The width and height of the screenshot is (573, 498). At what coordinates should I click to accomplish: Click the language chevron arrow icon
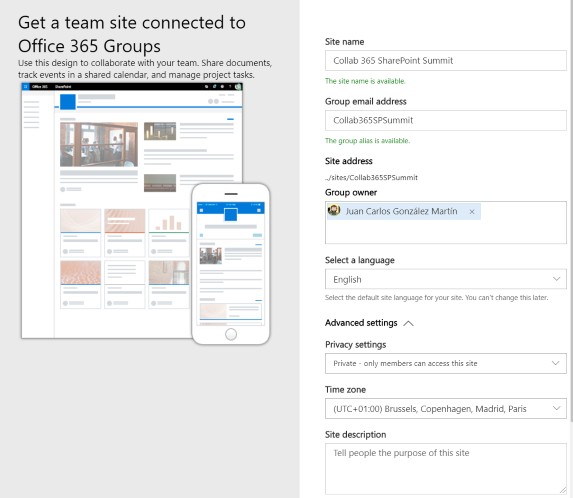pos(556,279)
